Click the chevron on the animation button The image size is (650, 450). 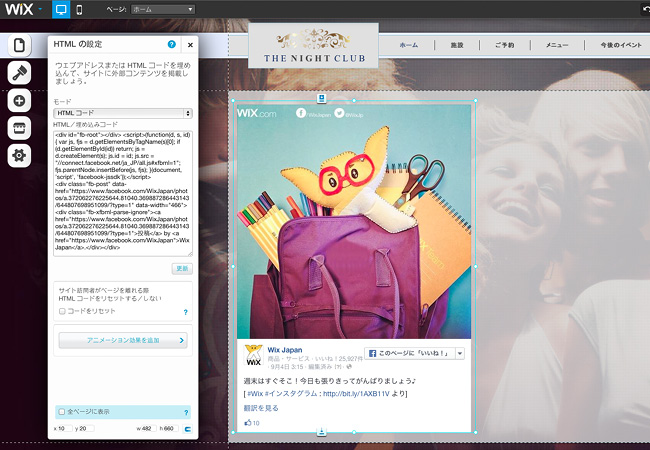182,340
